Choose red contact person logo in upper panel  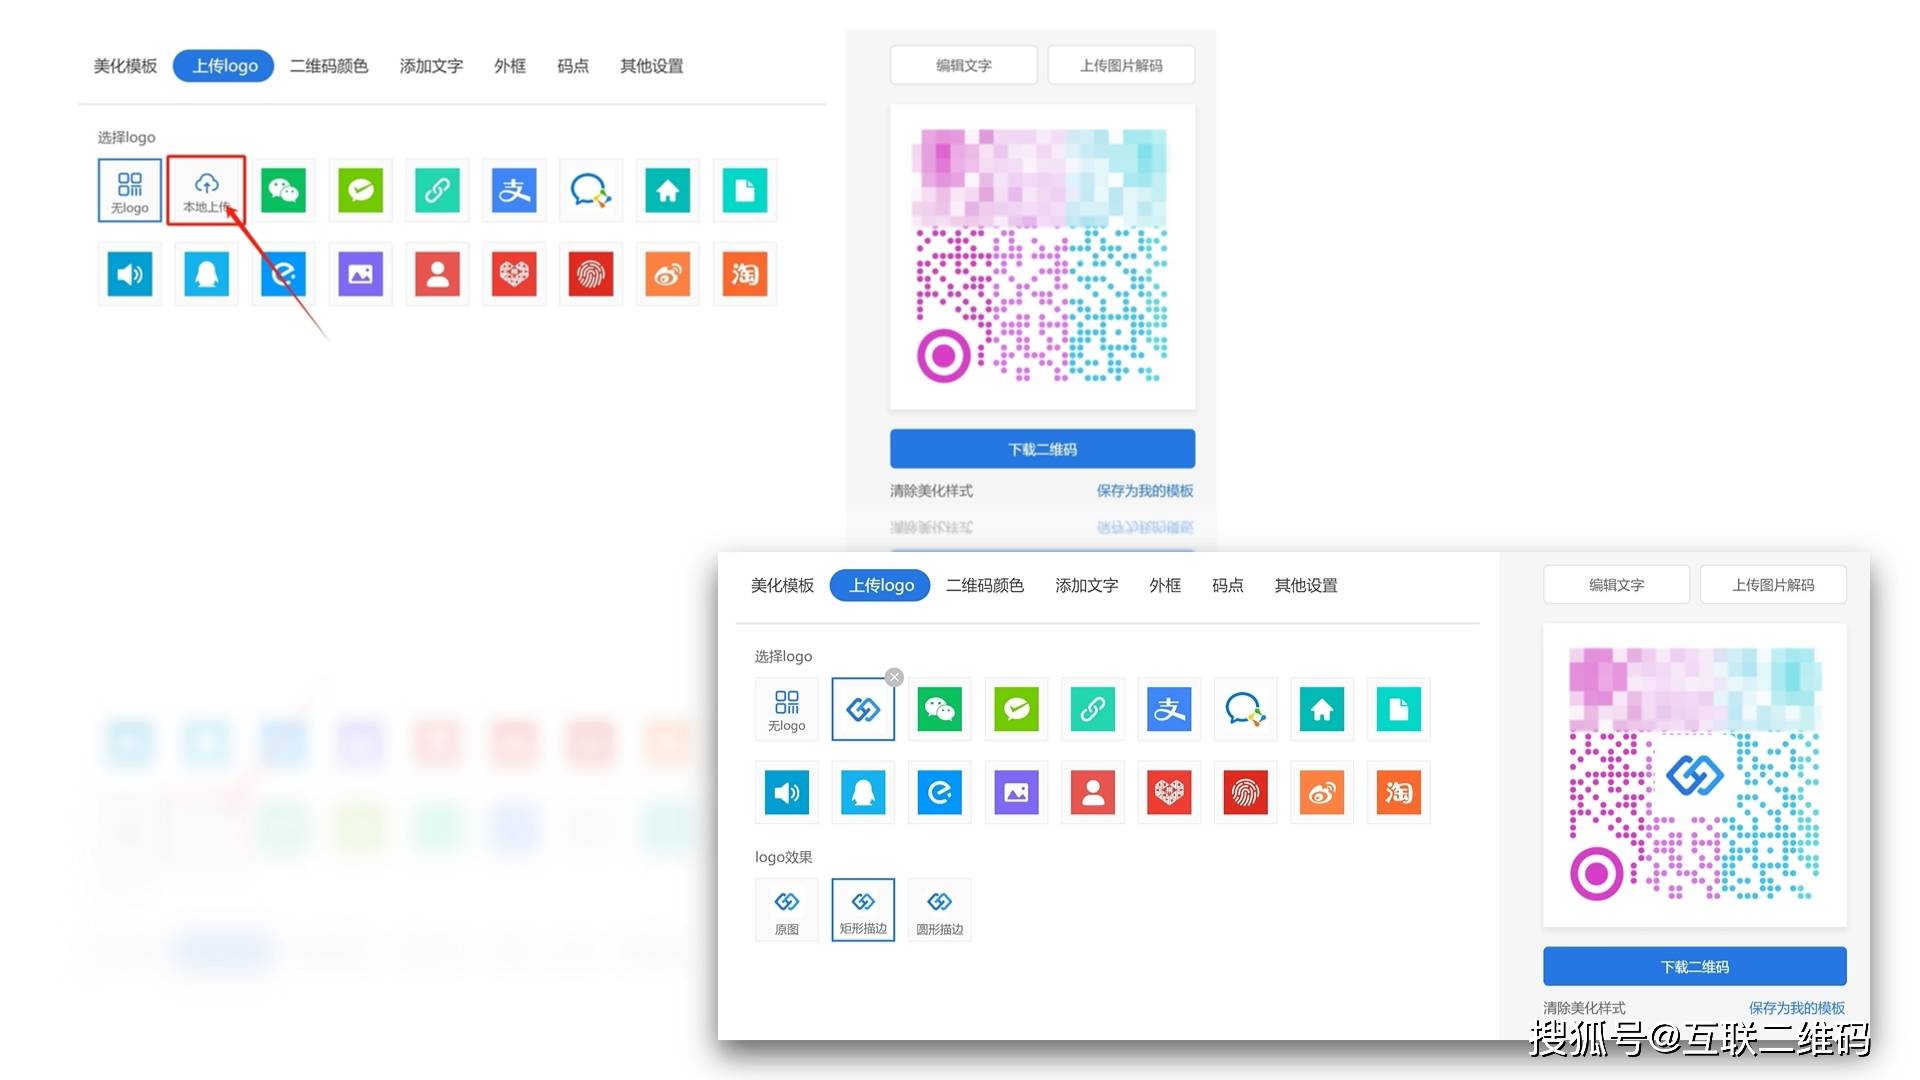coord(437,274)
